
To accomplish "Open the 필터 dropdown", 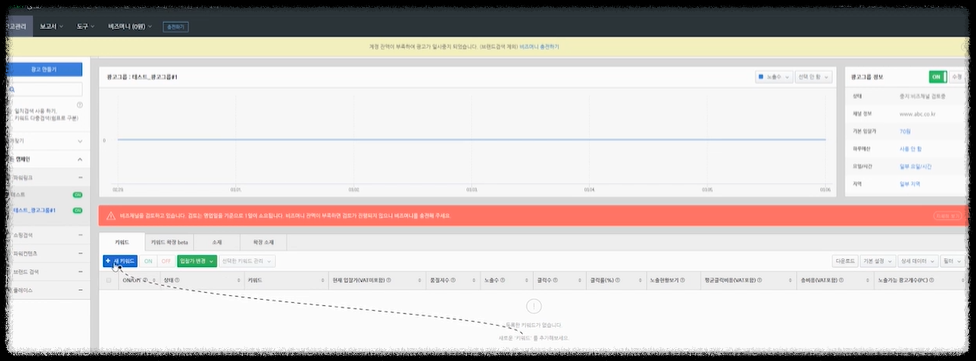I will (952, 261).
